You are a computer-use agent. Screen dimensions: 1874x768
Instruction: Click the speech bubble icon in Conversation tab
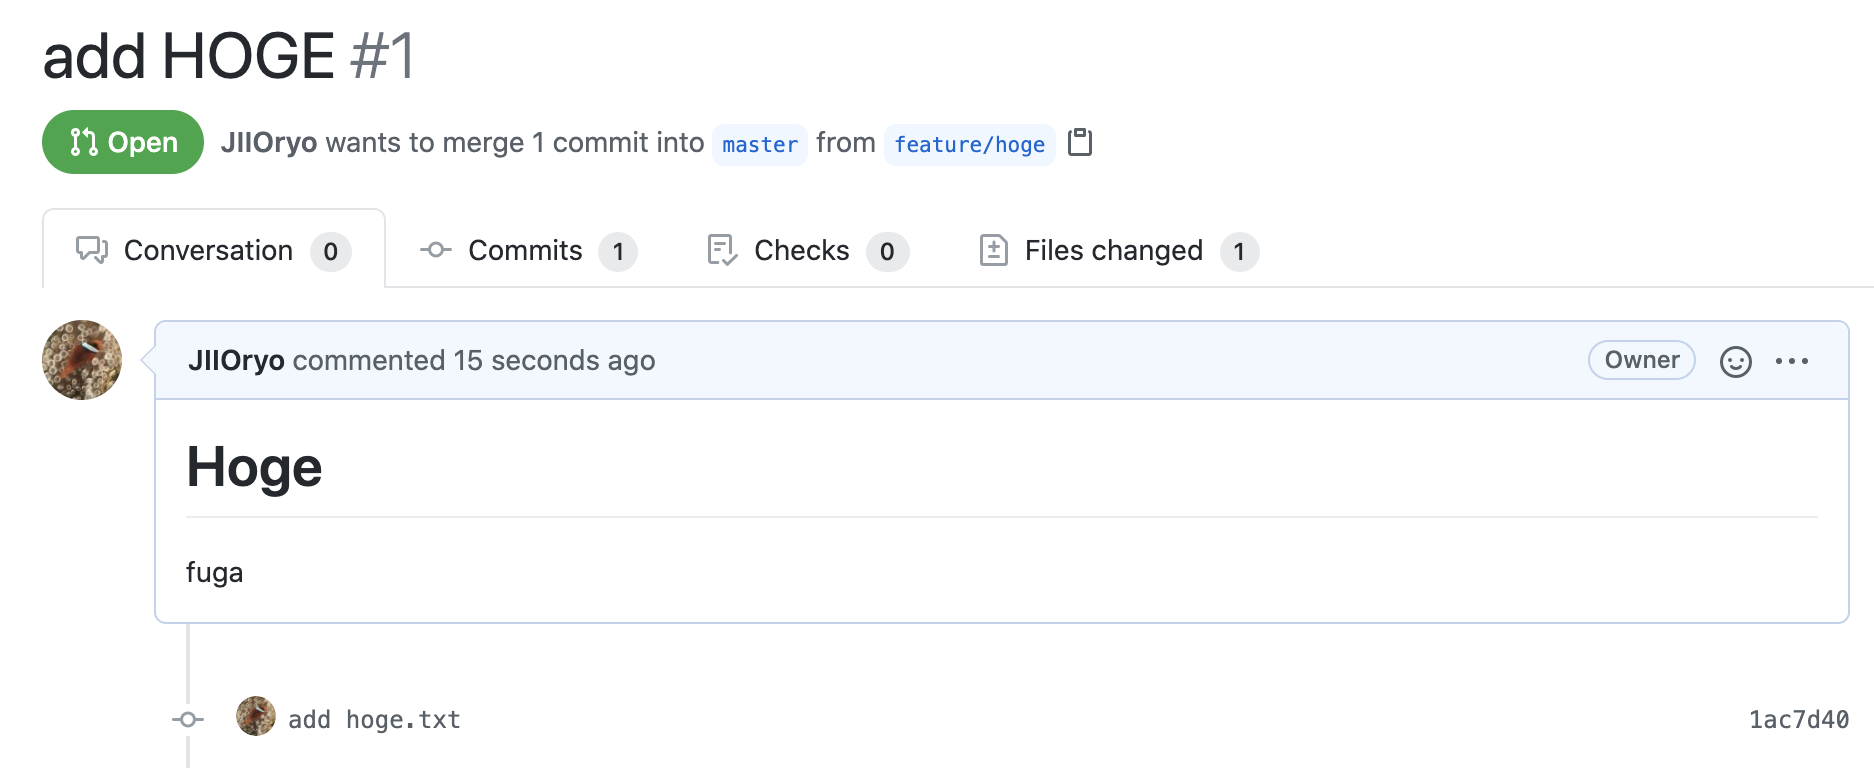[x=92, y=250]
